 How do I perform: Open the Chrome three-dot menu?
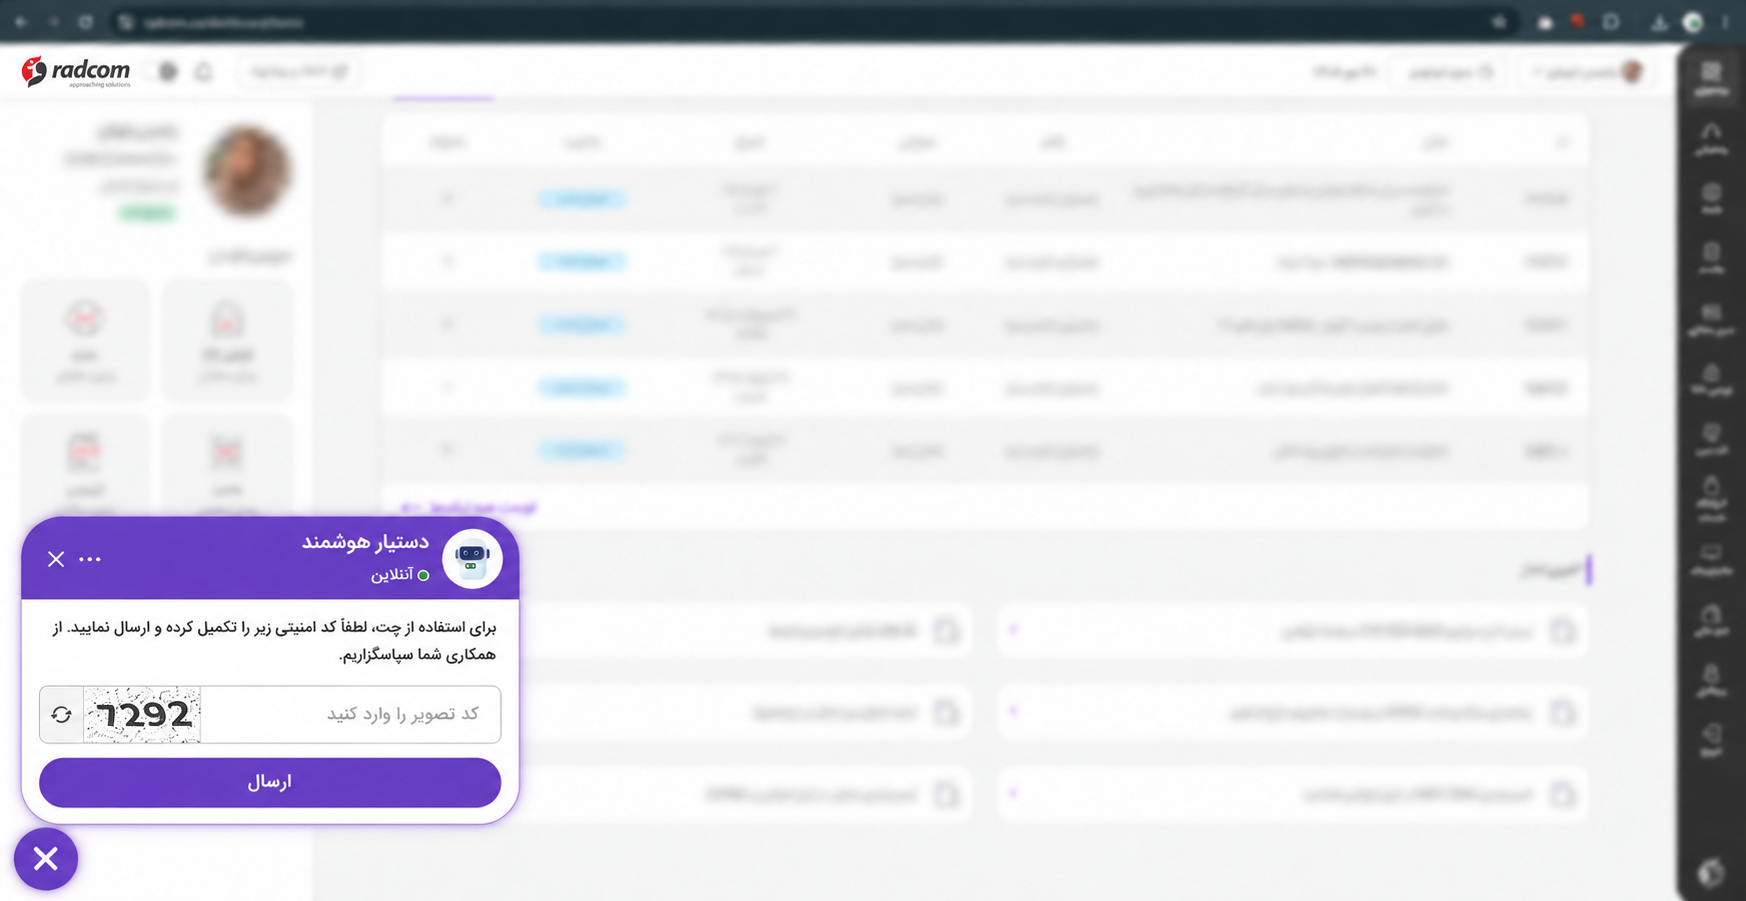(x=1725, y=22)
